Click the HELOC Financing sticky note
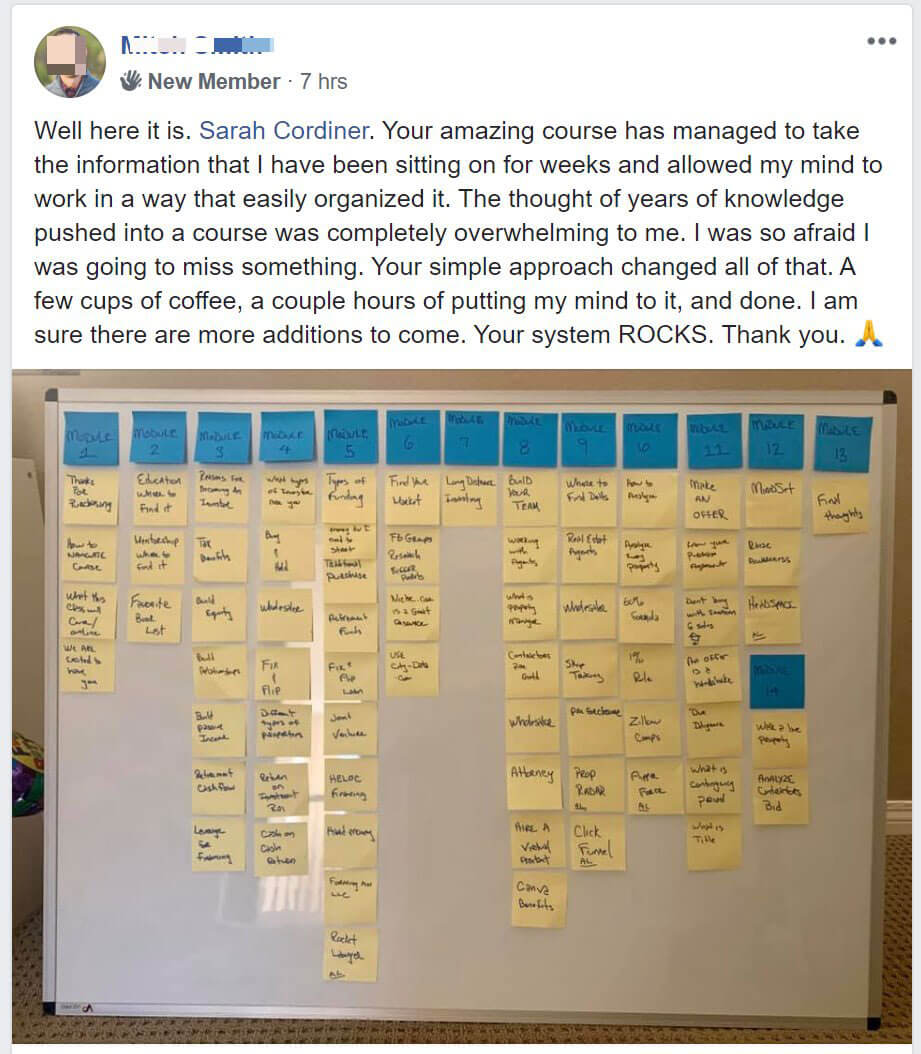This screenshot has height=1054, width=921. 350,787
